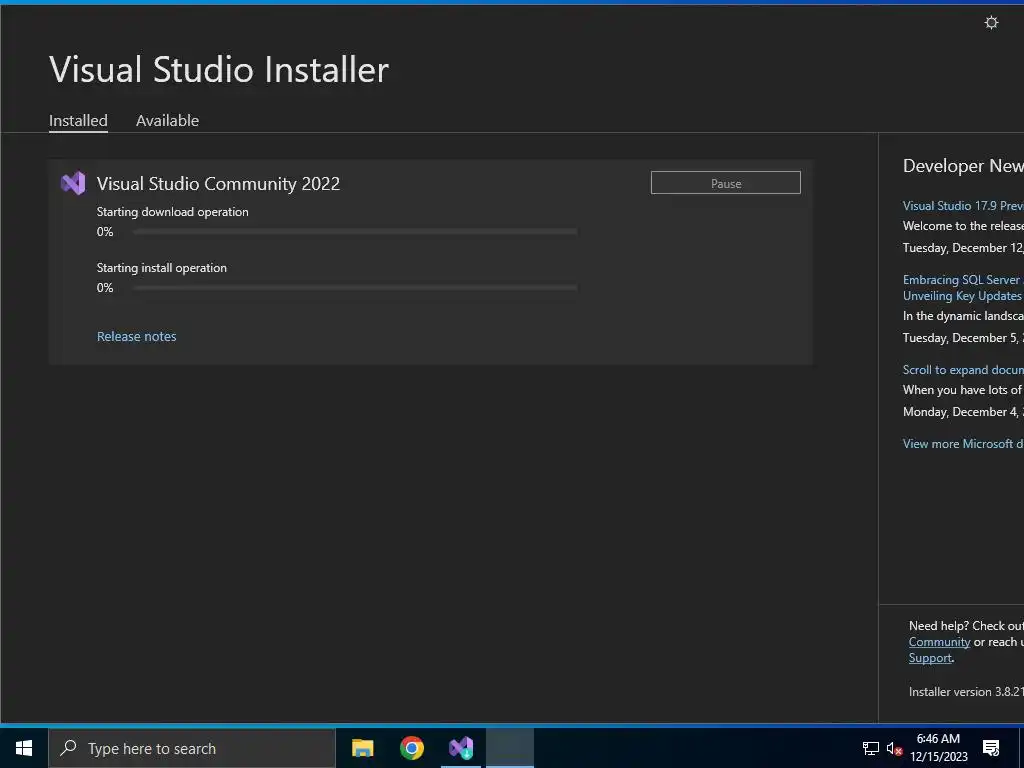Open Embracing SQL Server news article

click(x=963, y=287)
